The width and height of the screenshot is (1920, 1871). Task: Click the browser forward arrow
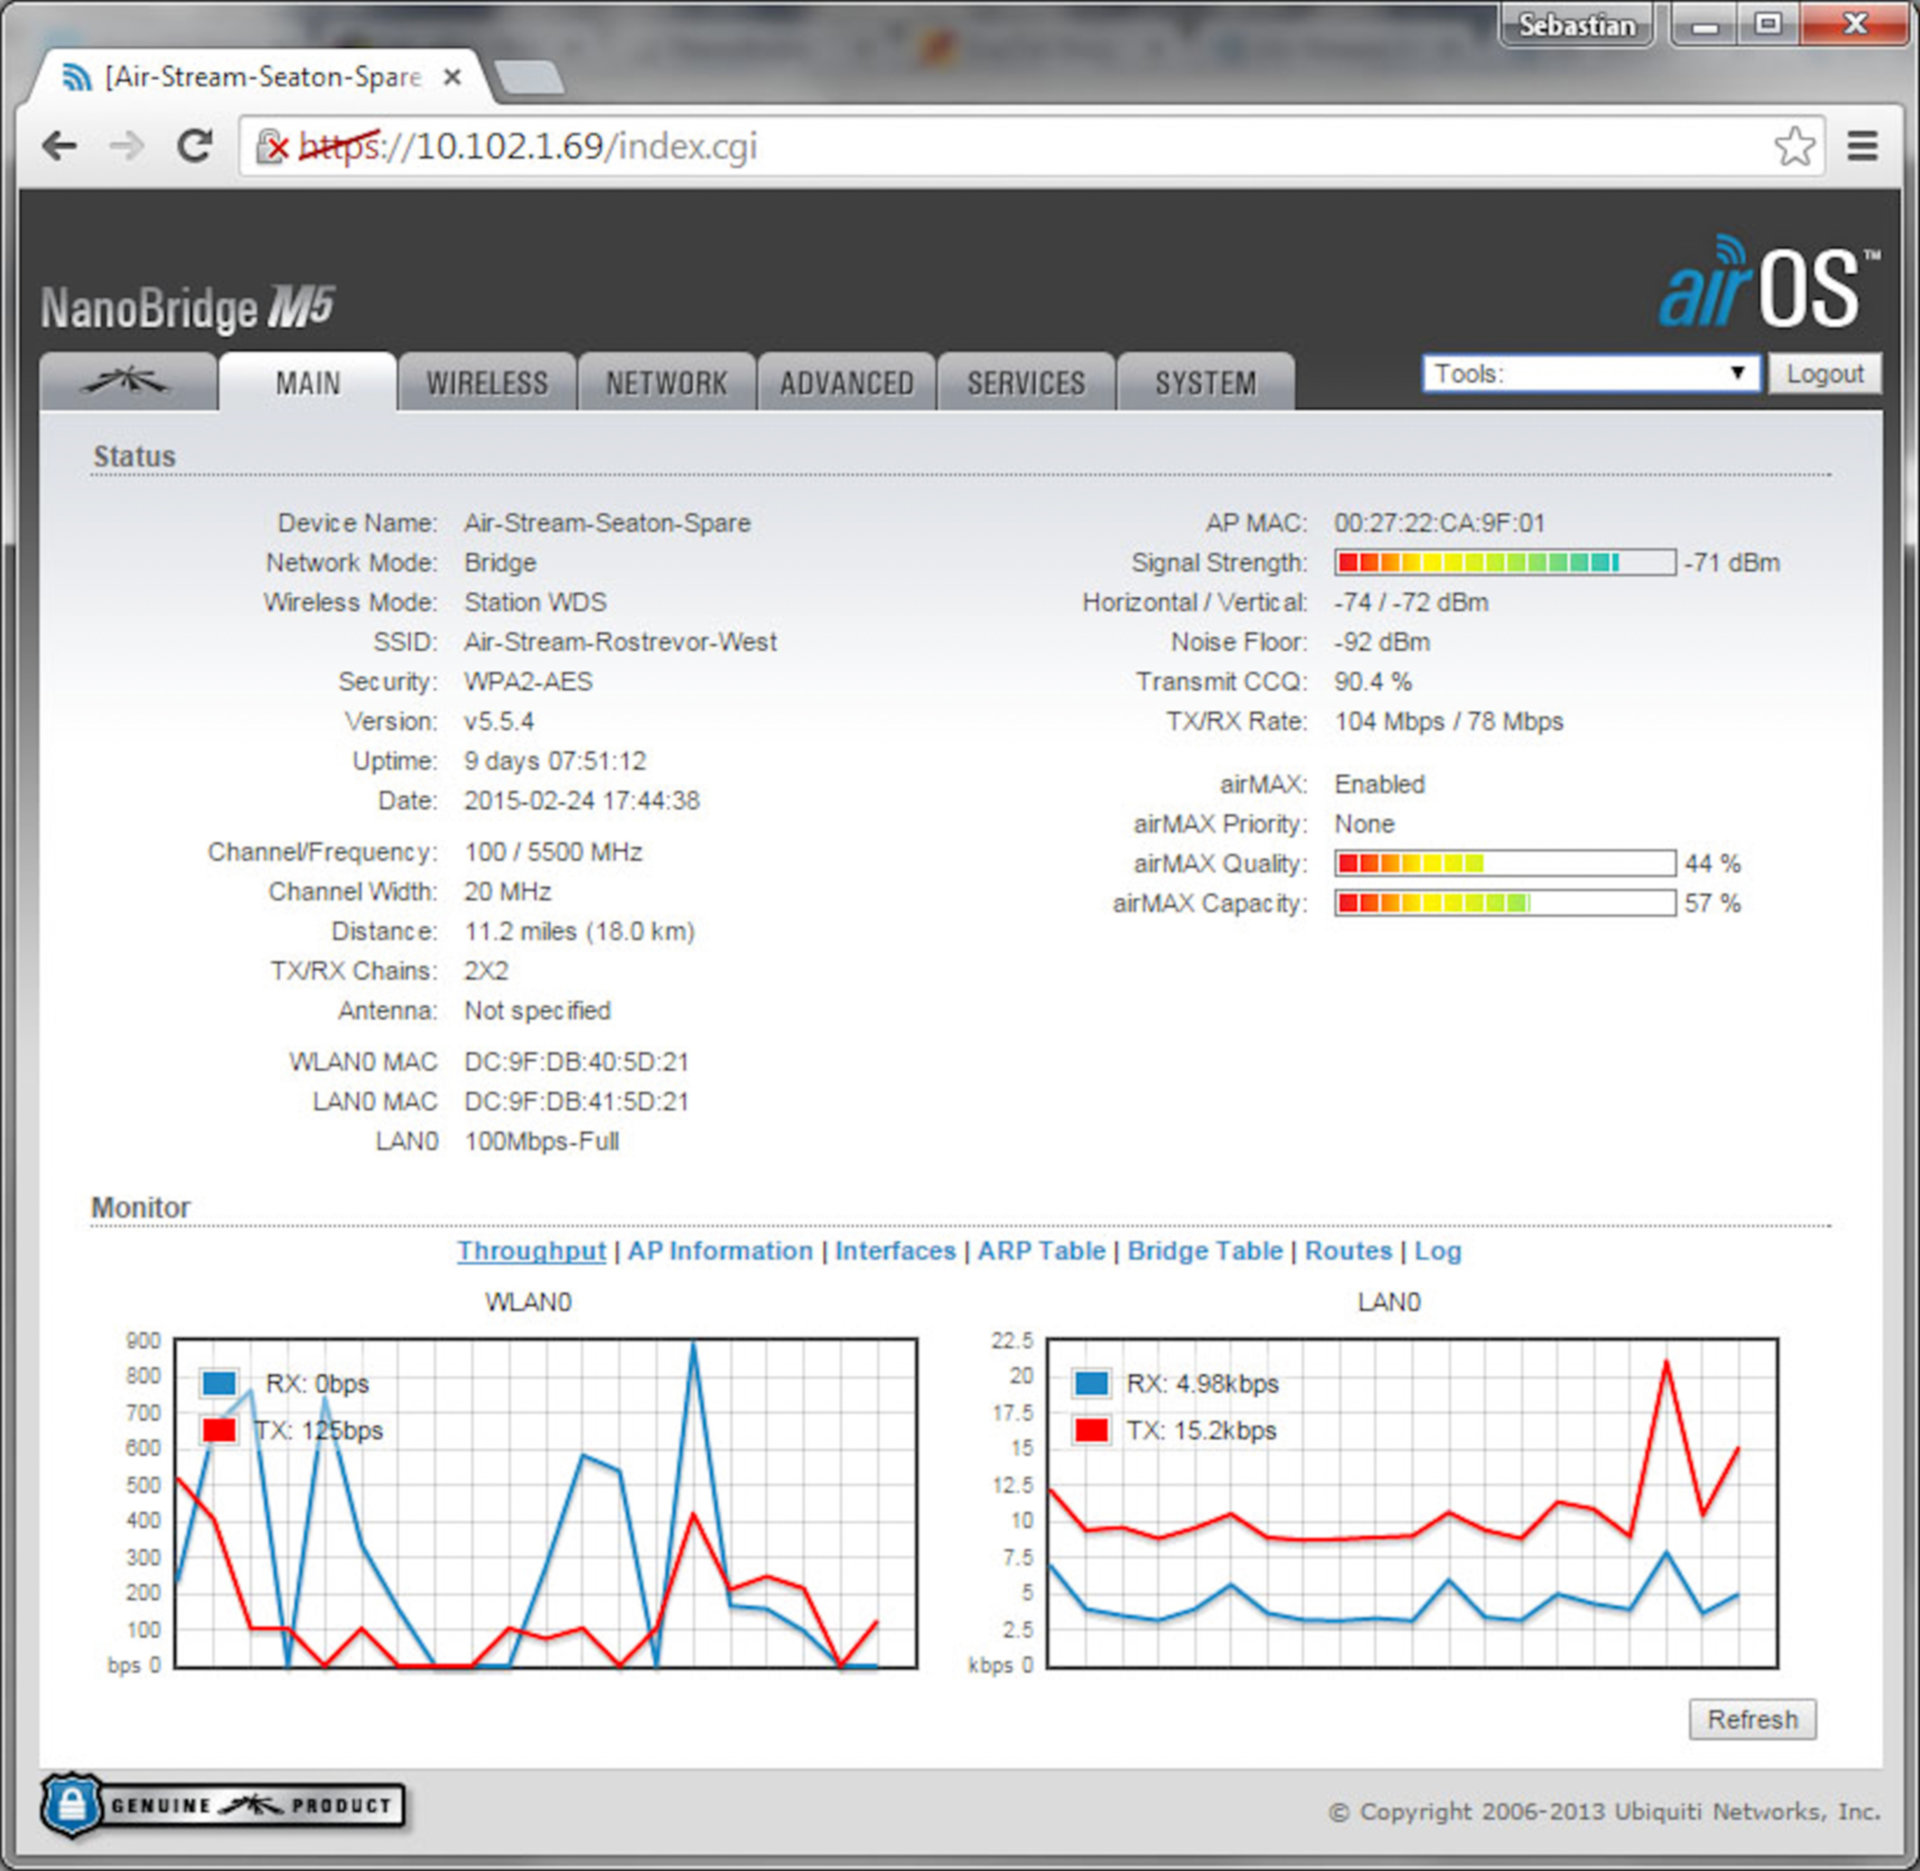tap(127, 146)
